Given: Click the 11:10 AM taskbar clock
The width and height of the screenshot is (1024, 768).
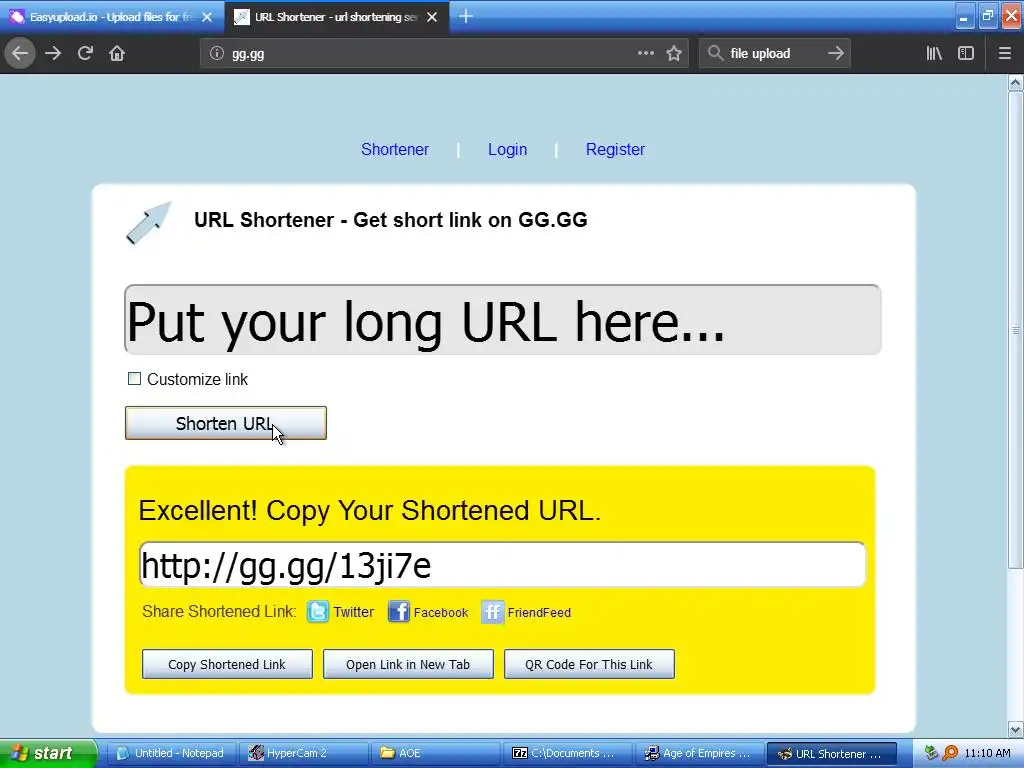Looking at the screenshot, I should click(987, 753).
